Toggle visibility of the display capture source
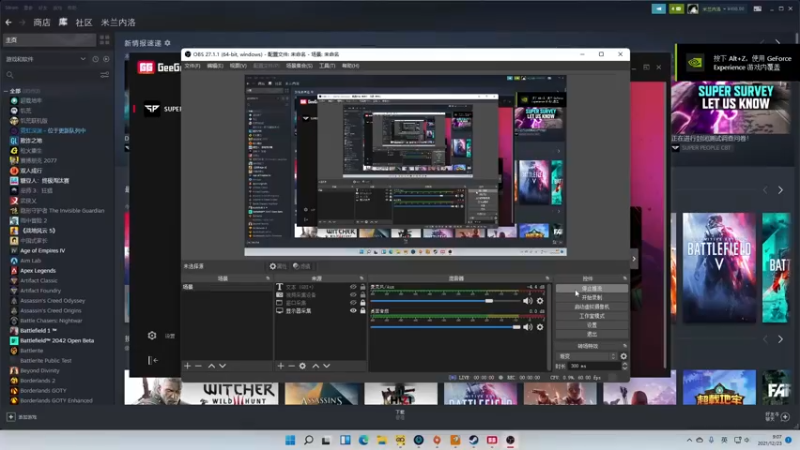800x450 pixels. [353, 310]
